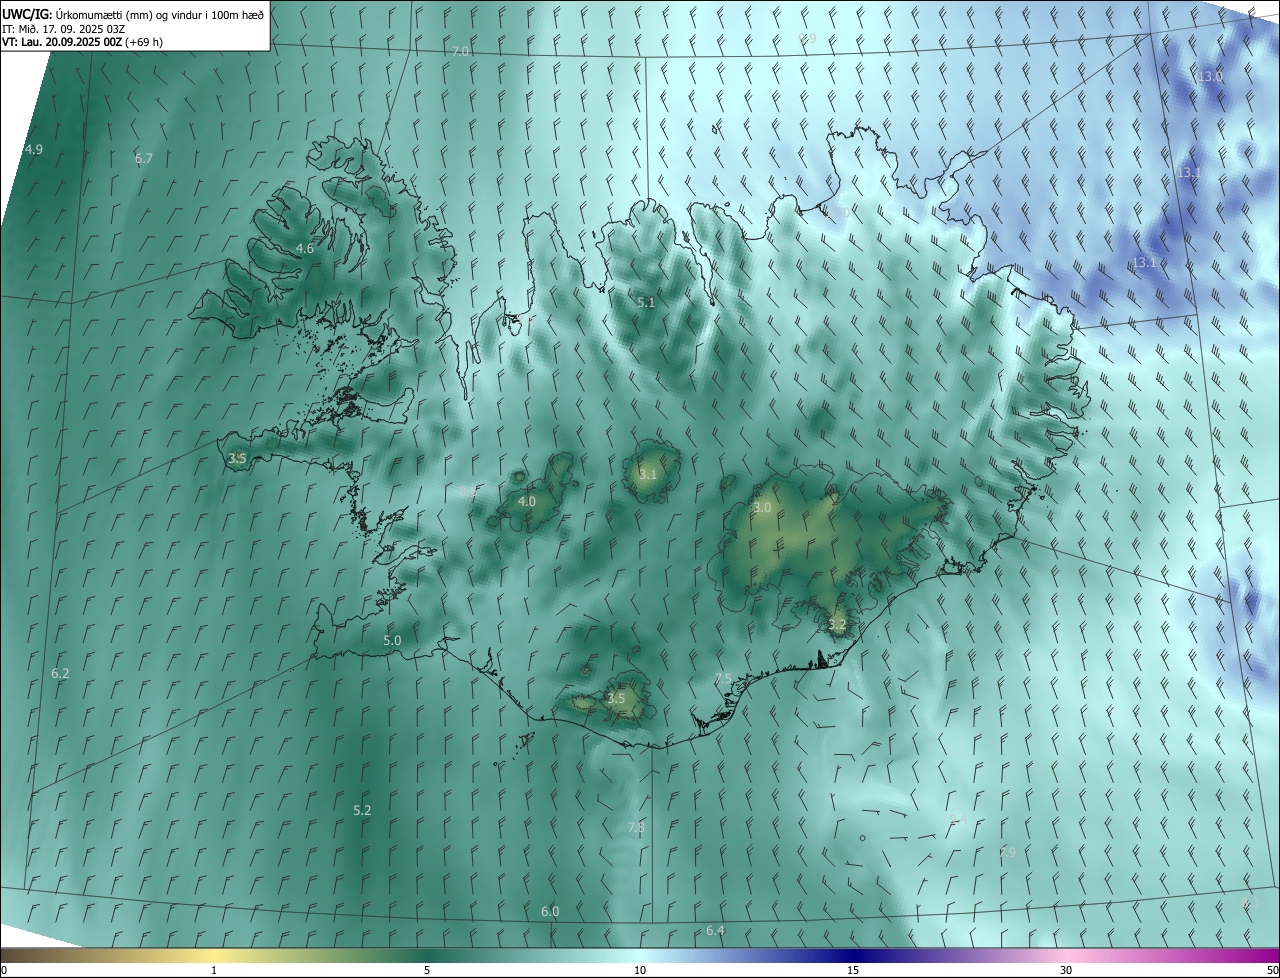Click the 5.2 value label over the sea

tap(362, 810)
